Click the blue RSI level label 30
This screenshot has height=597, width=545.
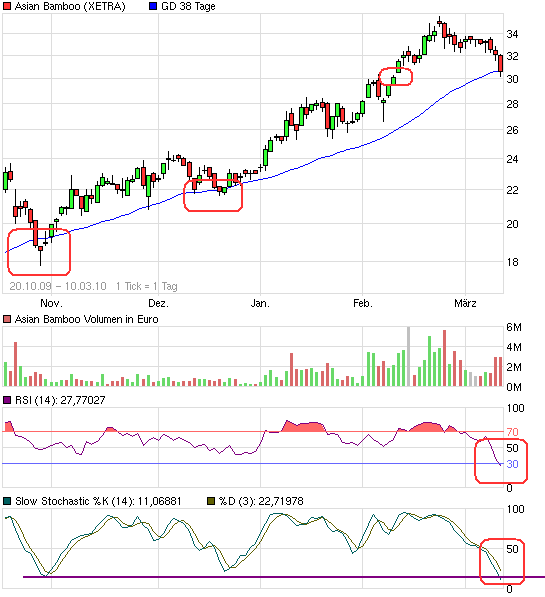click(512, 464)
